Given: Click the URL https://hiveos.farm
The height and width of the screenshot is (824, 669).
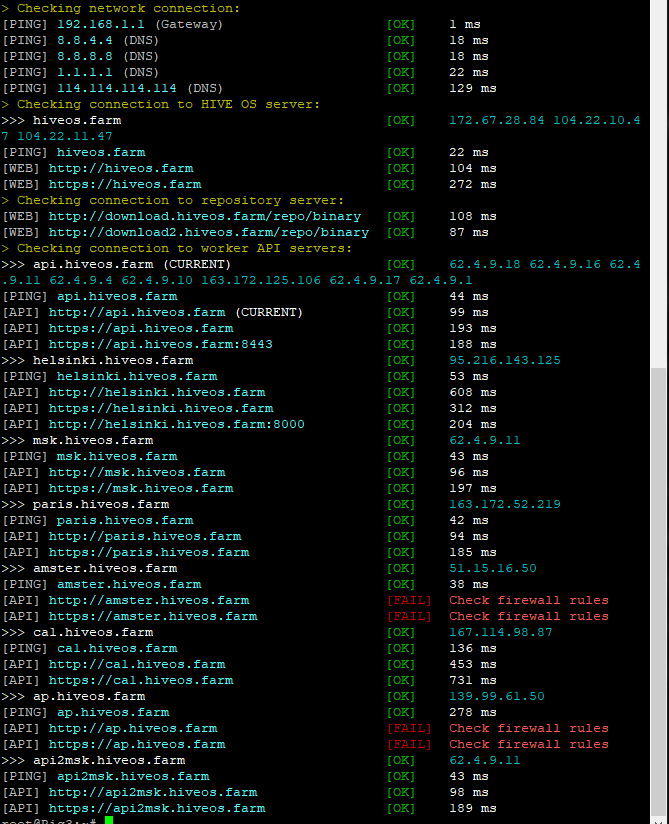Looking at the screenshot, I should [125, 184].
